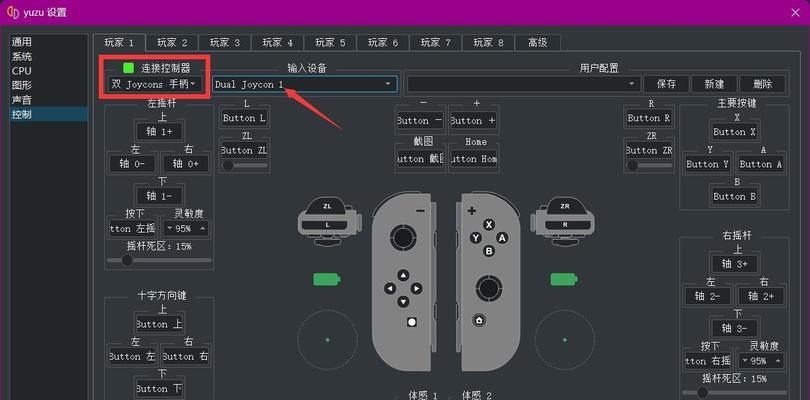Viewport: 810px width, 400px height.
Task: Switch to the 玩家 2 tab
Action: tap(172, 43)
